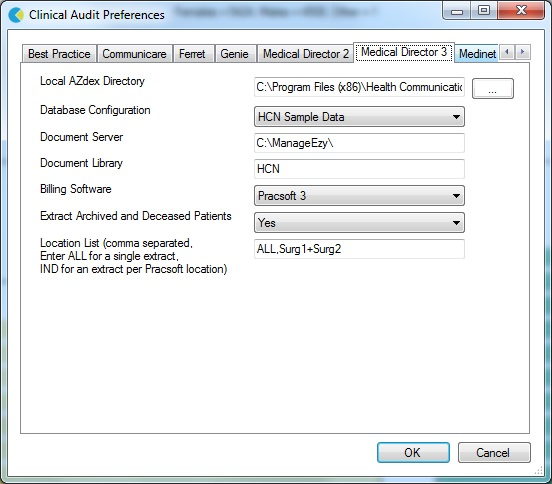
Task: Open the Database Configuration dropdown
Action: coord(359,117)
